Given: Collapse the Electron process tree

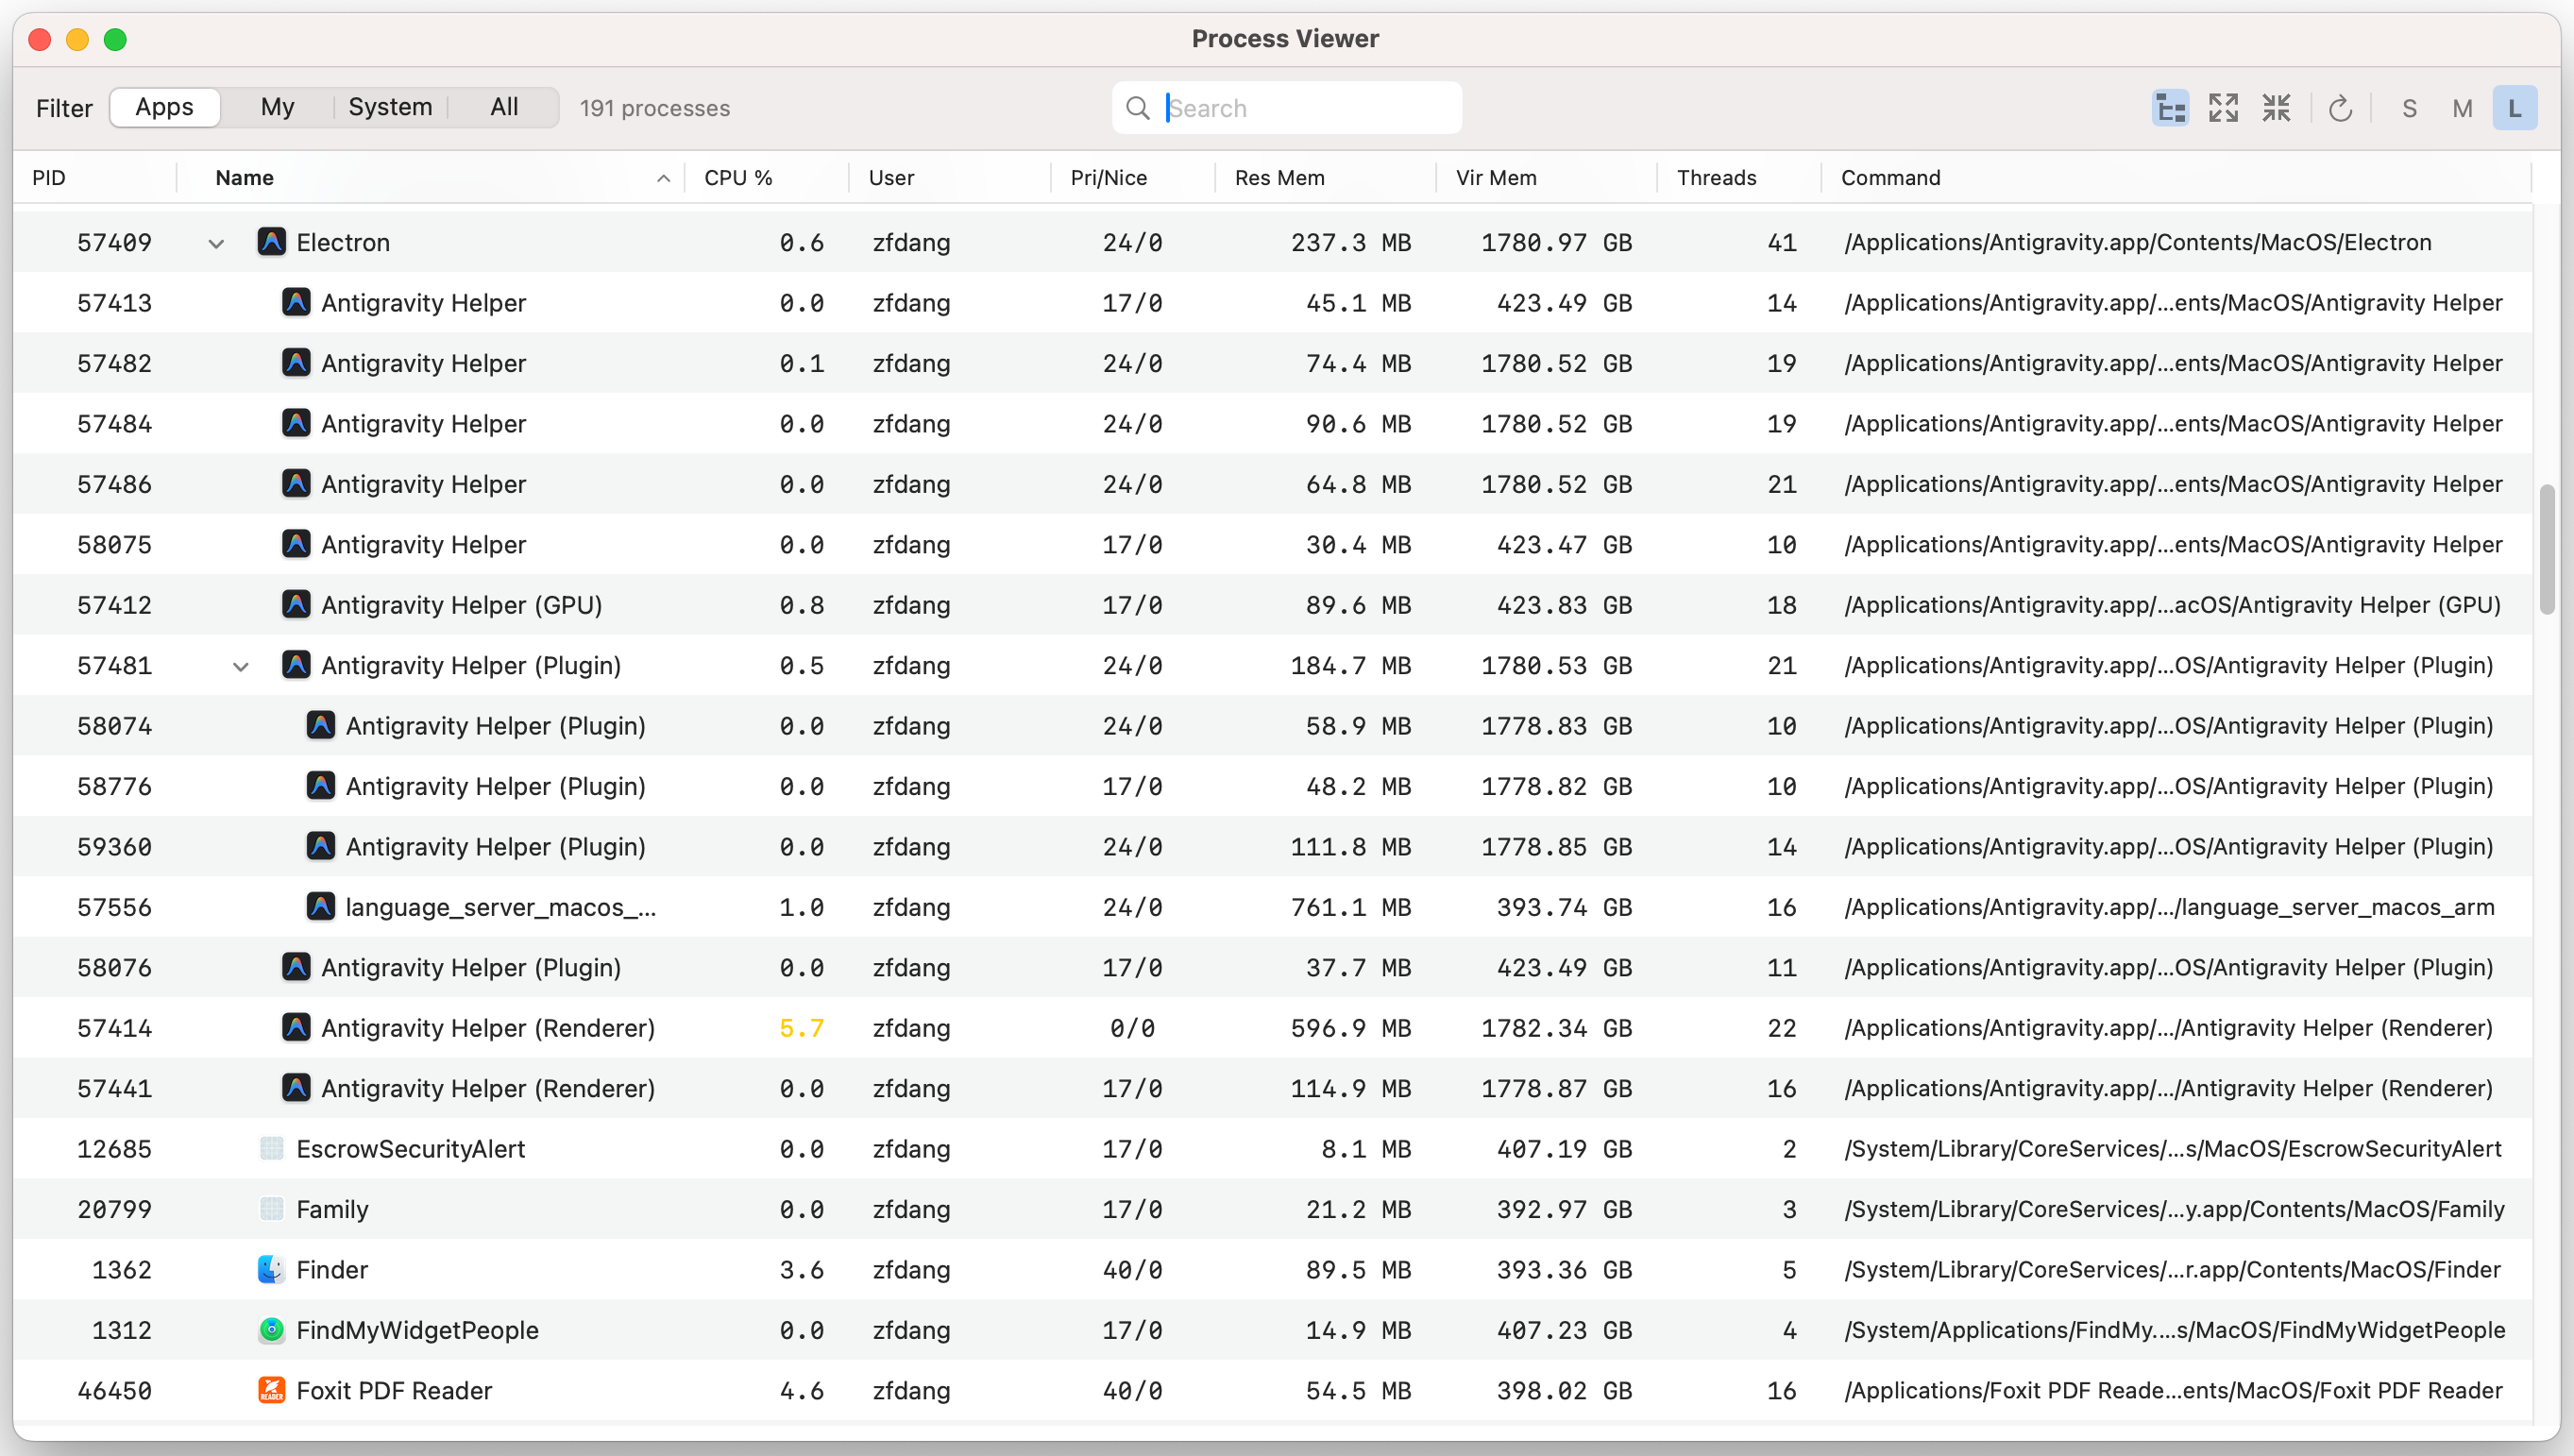Looking at the screenshot, I should coord(216,243).
